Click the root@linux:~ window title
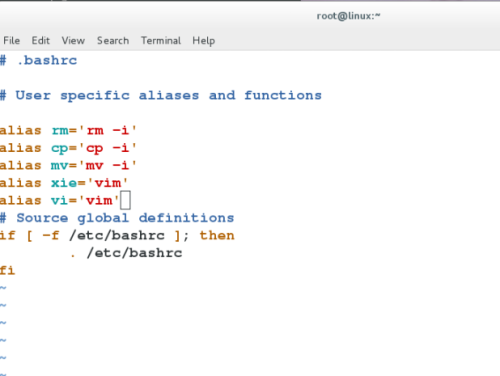Image resolution: width=500 pixels, height=376 pixels. click(x=348, y=16)
